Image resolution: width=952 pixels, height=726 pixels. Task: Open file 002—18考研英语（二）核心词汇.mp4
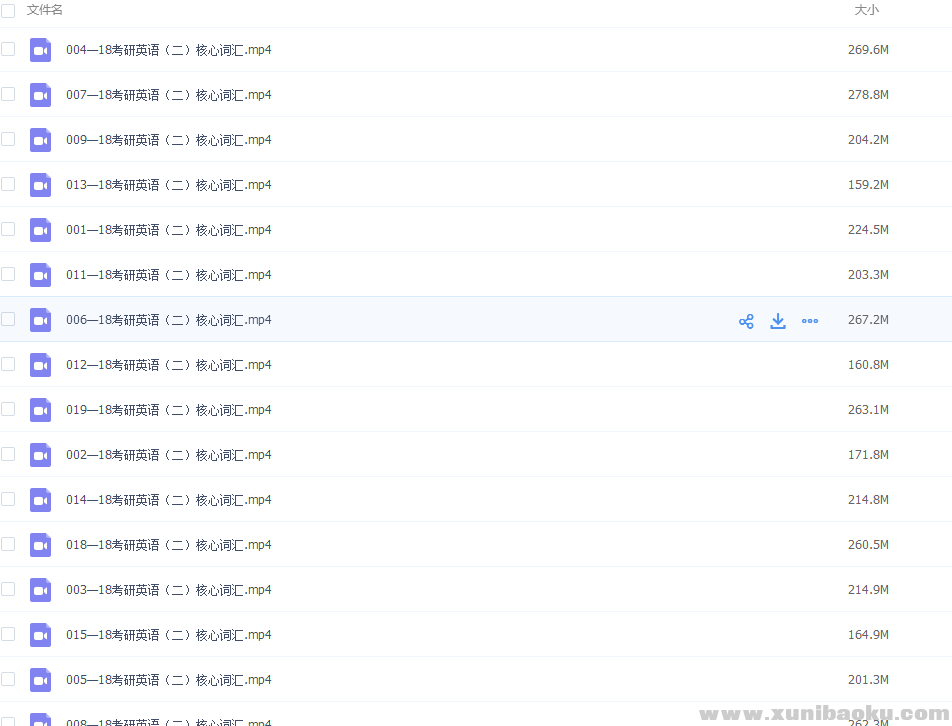coord(169,455)
